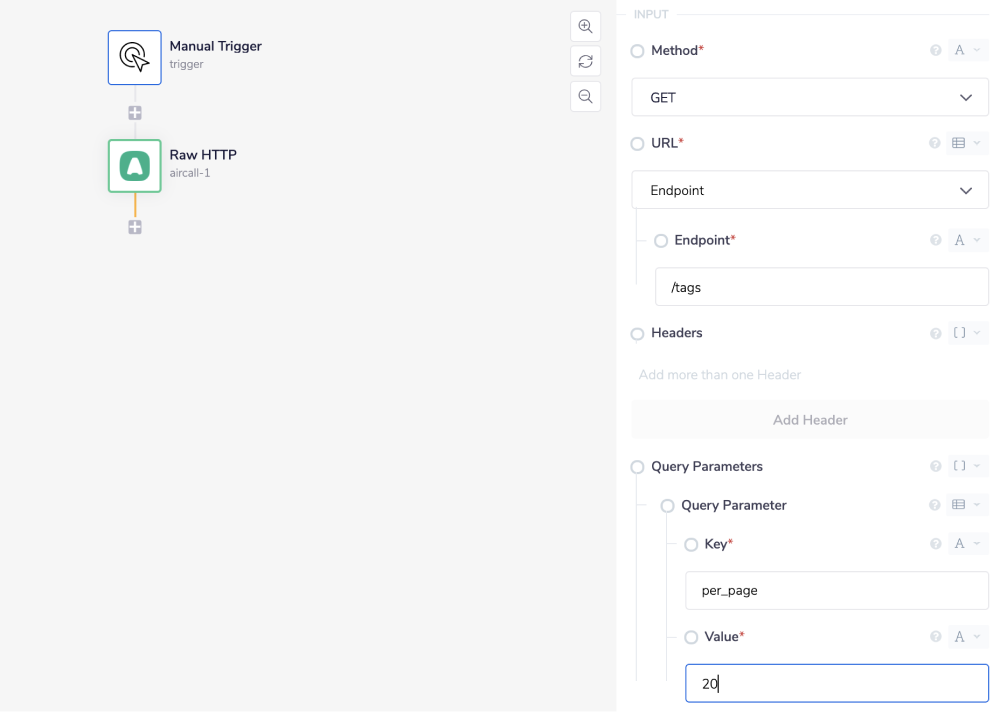Image resolution: width=1000 pixels, height=712 pixels.
Task: Toggle the Query Parameters radio circle
Action: click(x=638, y=467)
